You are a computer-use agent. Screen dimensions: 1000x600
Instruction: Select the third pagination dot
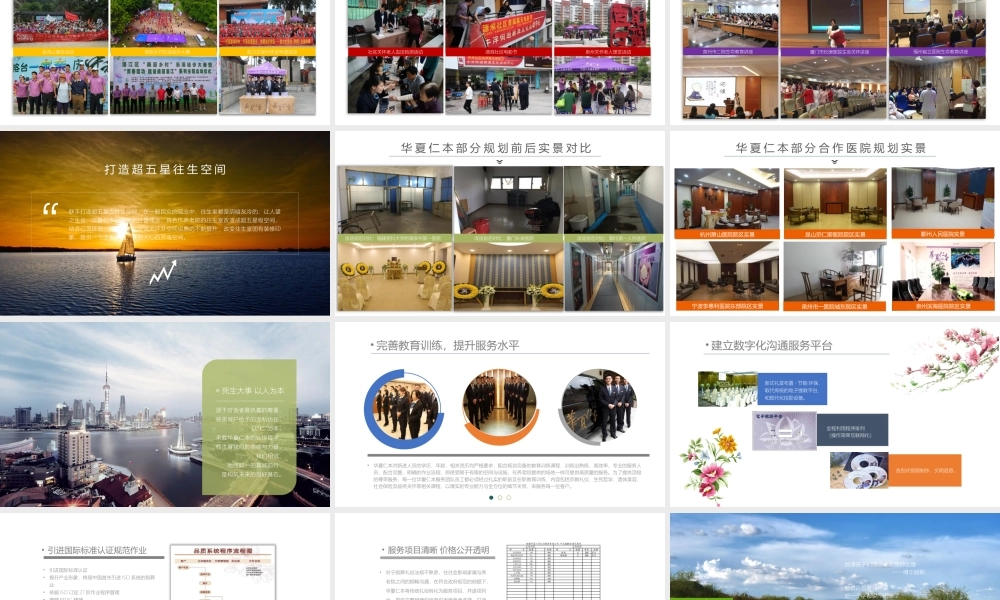(508, 497)
